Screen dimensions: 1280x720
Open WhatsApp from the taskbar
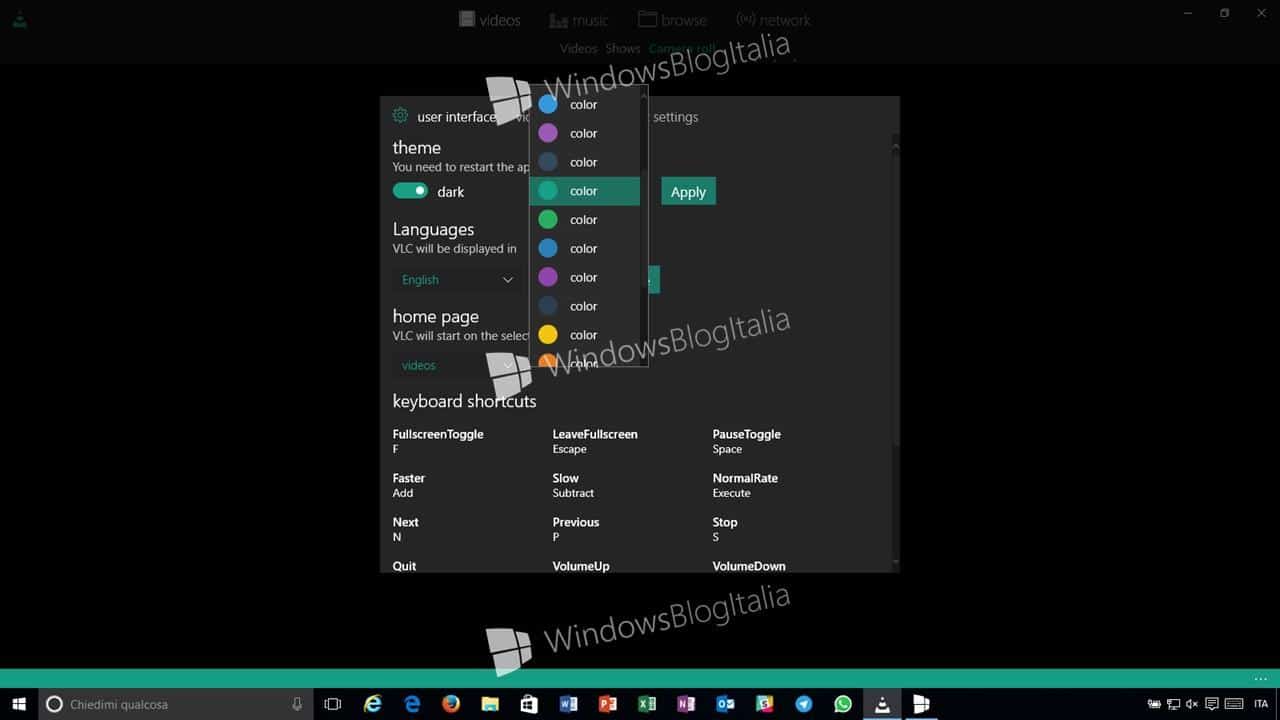tap(843, 704)
